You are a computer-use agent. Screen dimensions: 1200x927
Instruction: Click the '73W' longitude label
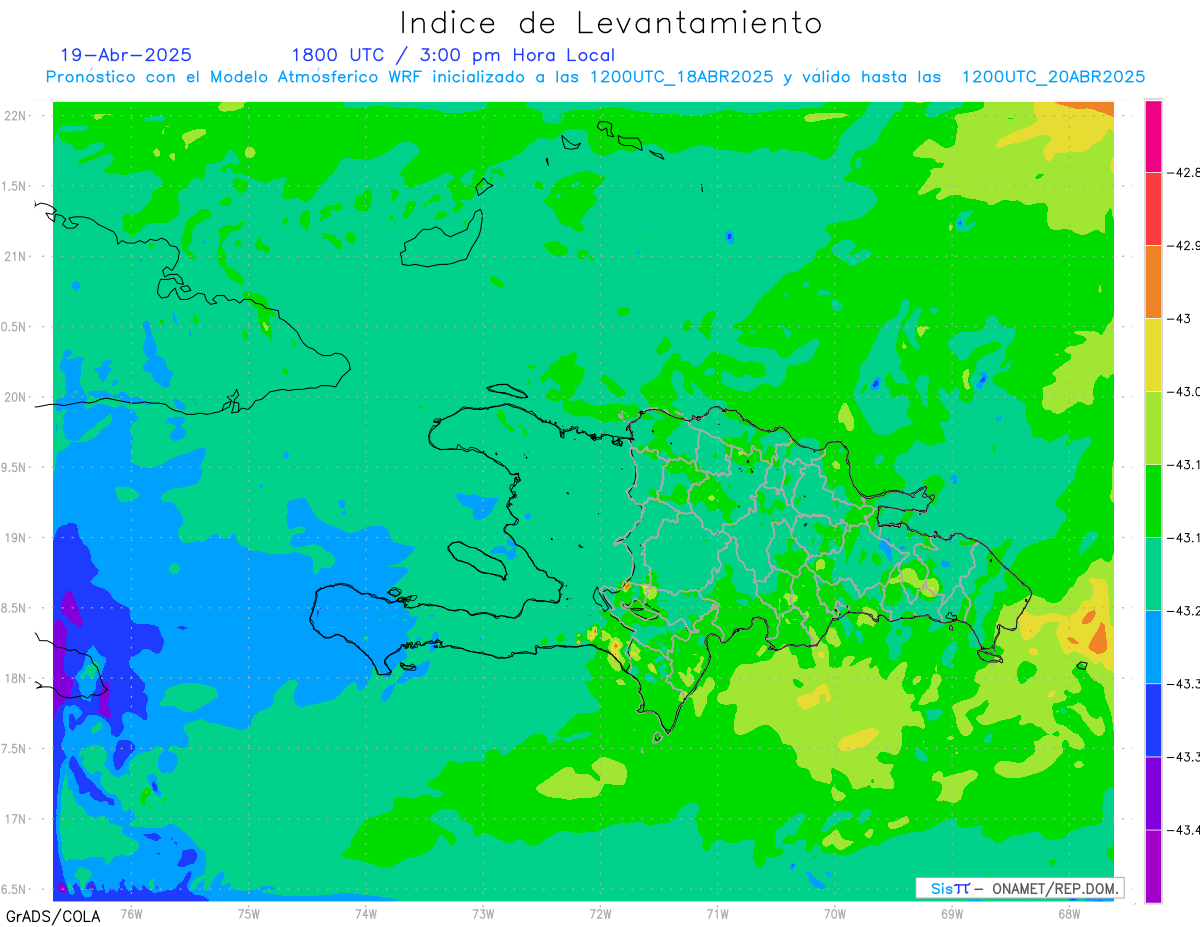[x=483, y=912]
